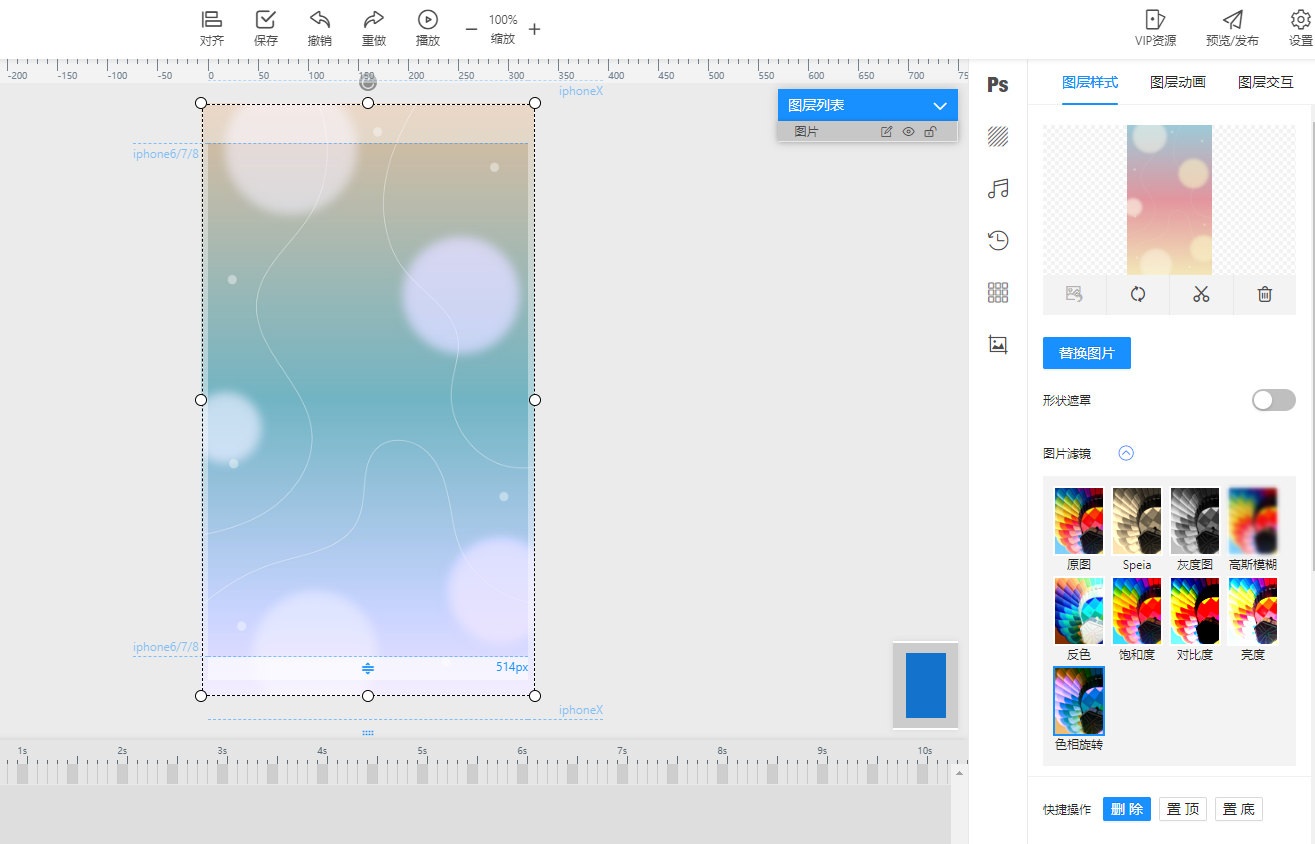Redo with the 重做 arrow

coord(374,29)
